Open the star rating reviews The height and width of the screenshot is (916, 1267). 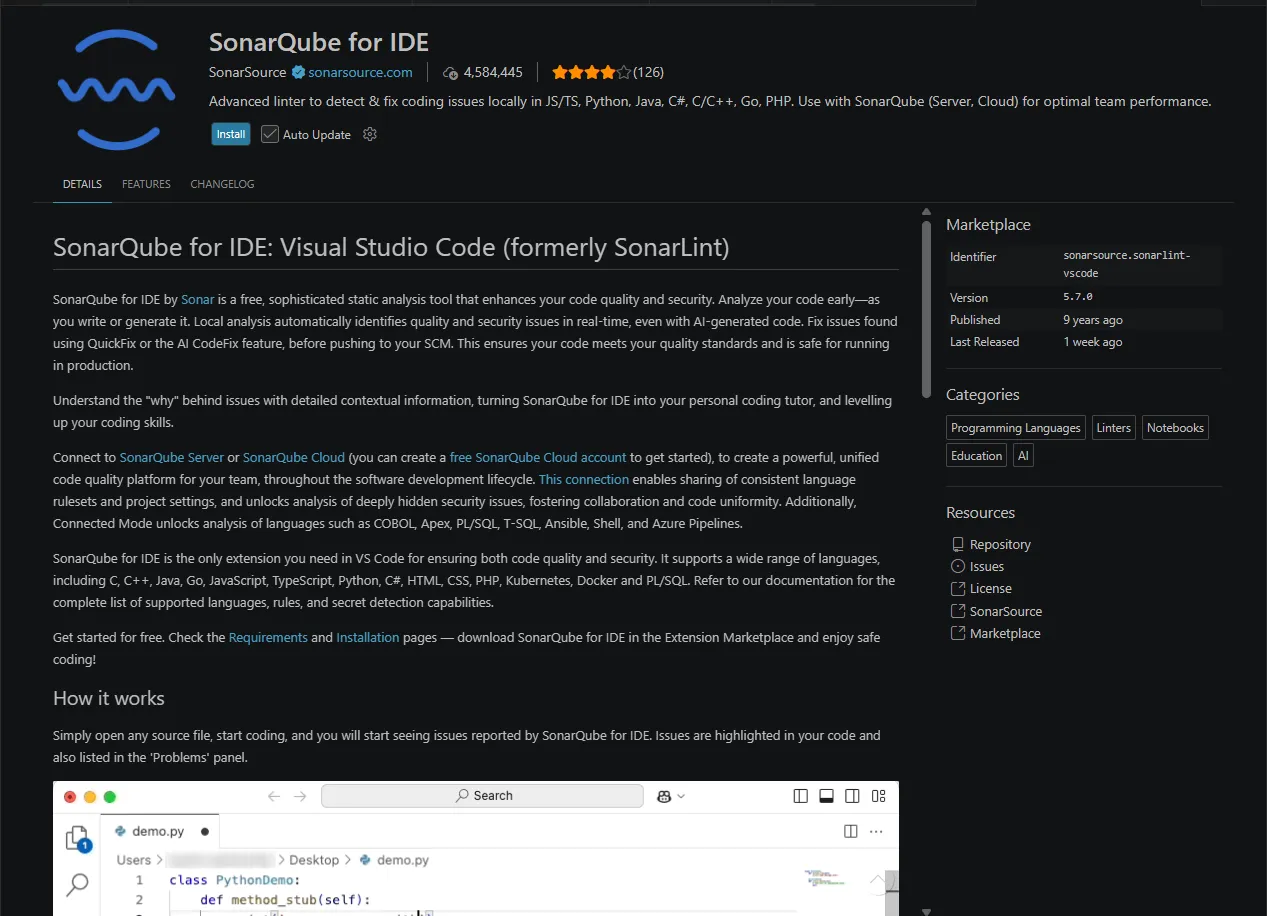tap(607, 72)
